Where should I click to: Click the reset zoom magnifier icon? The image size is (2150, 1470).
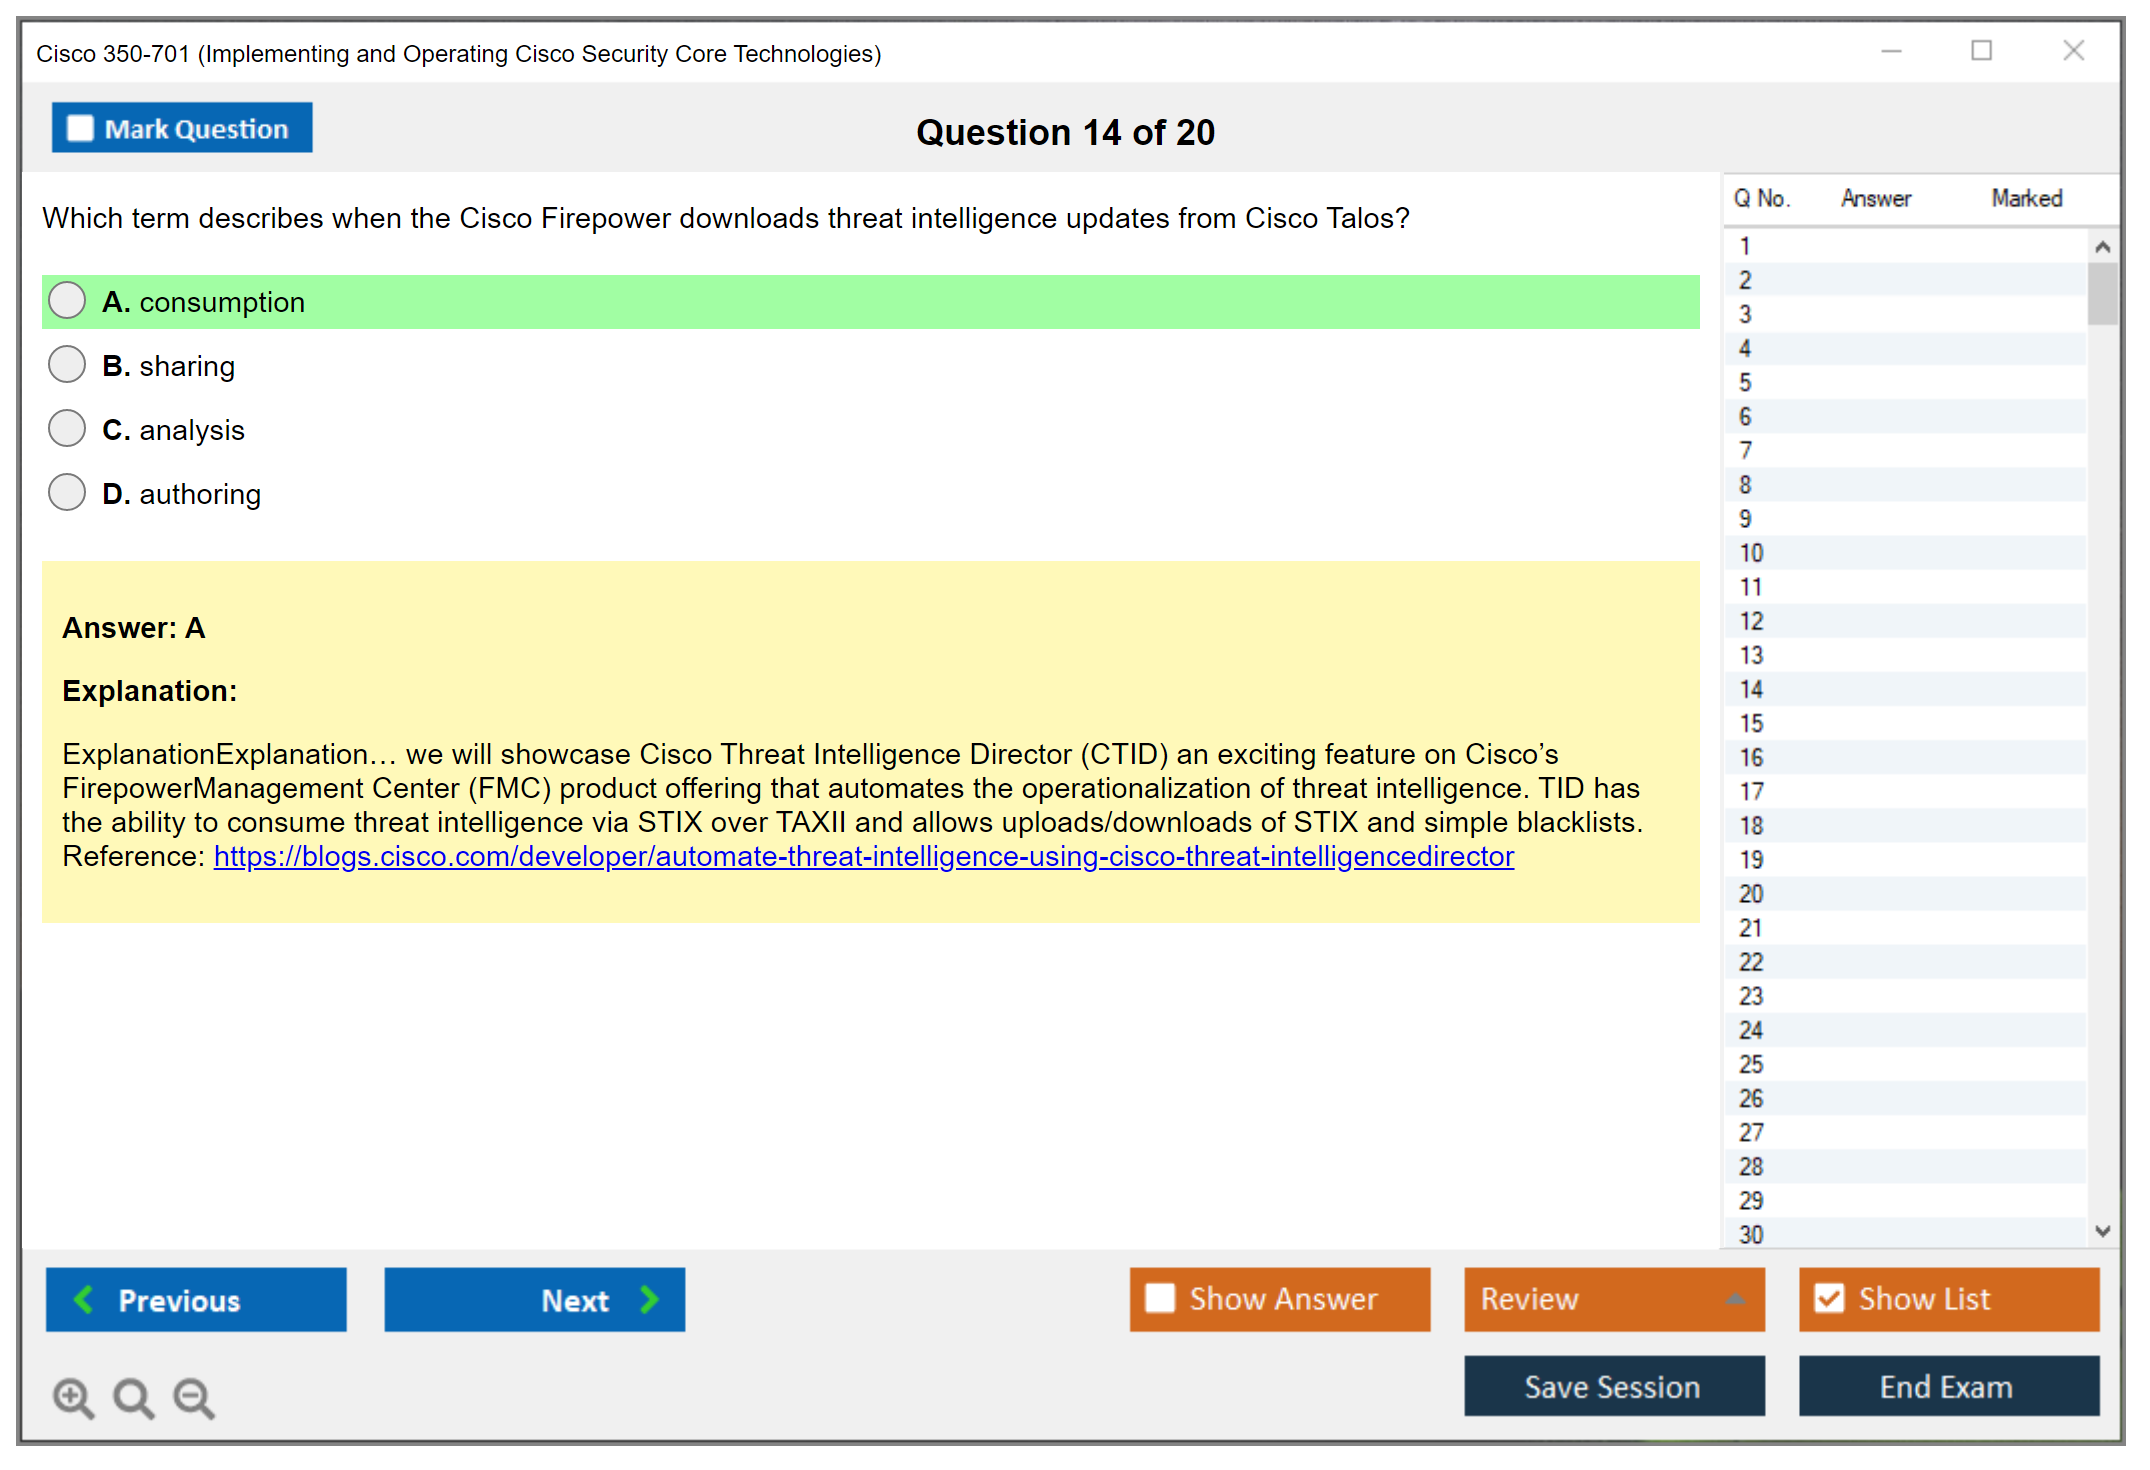(132, 1396)
